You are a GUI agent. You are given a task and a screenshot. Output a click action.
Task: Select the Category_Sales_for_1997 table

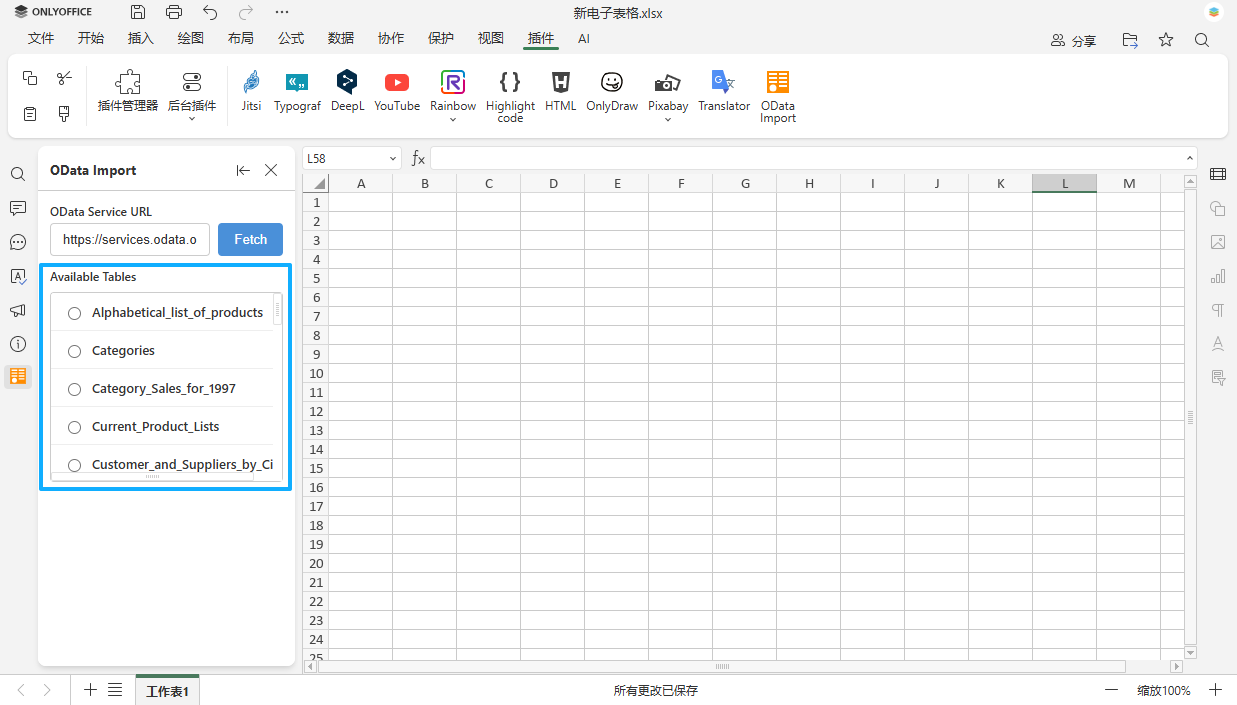point(74,388)
